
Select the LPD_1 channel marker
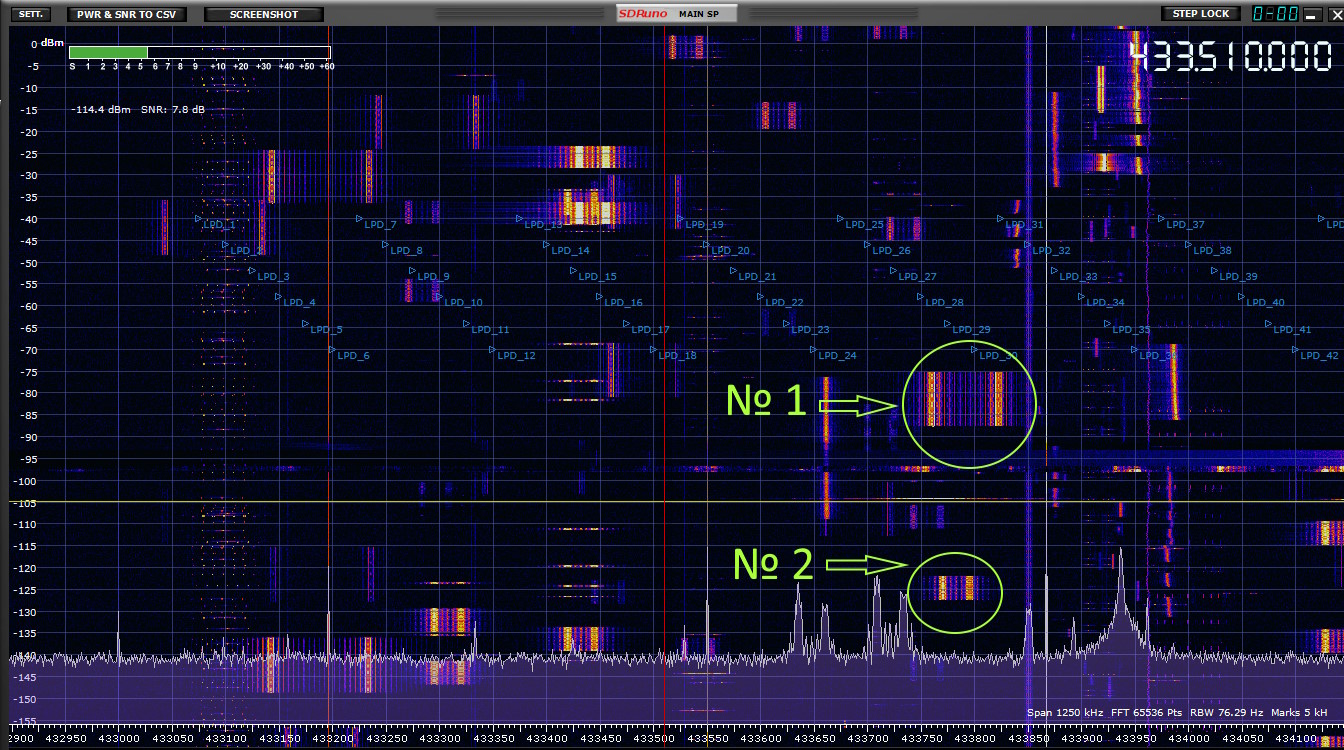point(217,224)
